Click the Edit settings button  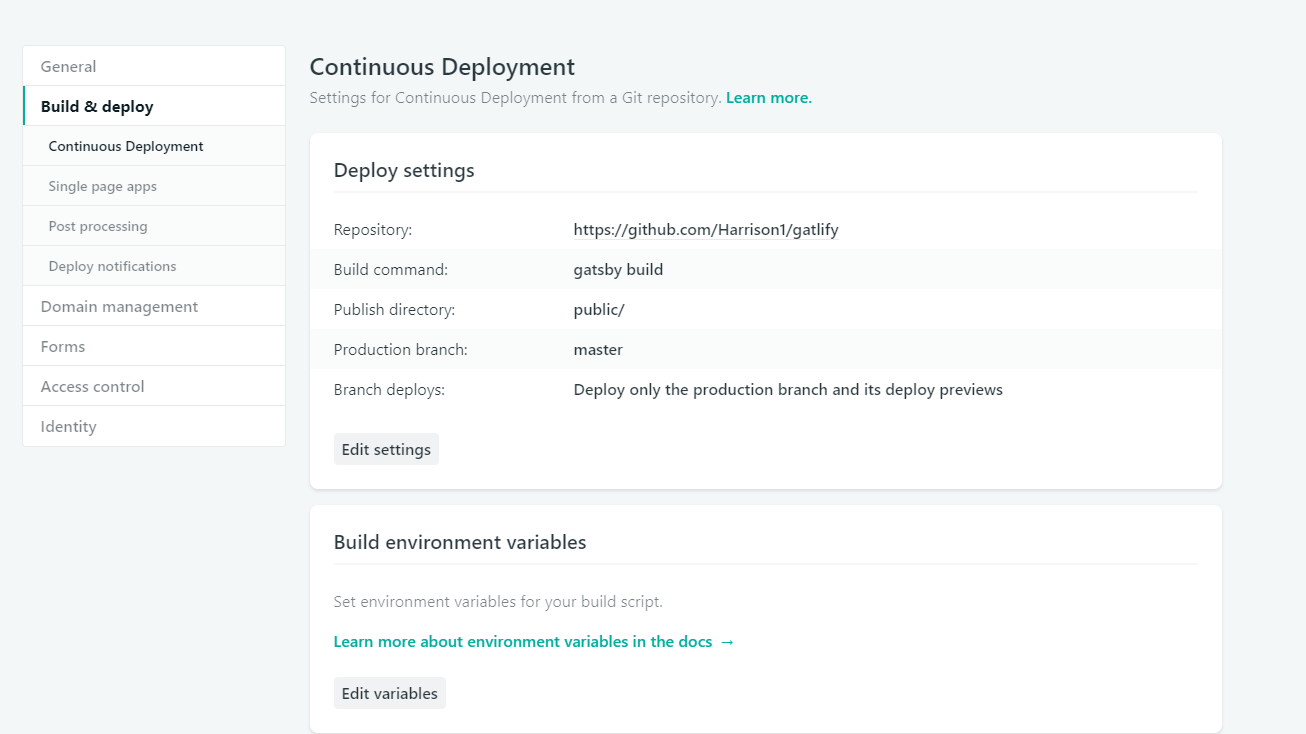[386, 450]
